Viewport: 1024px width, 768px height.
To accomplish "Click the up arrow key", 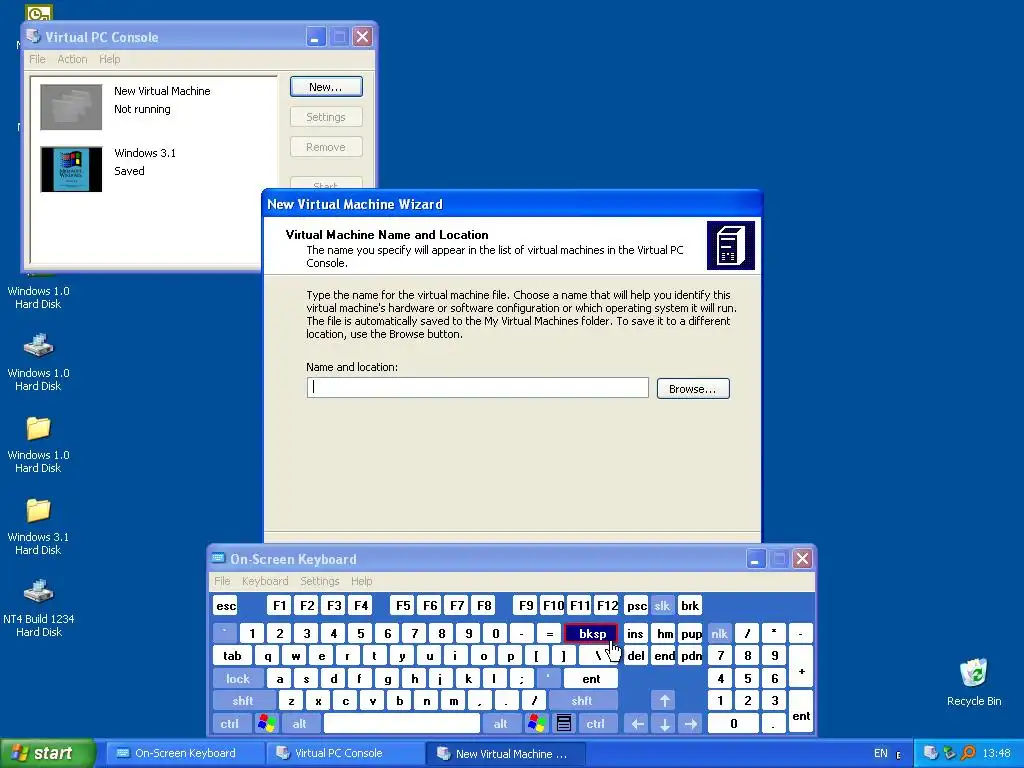I will click(x=665, y=701).
